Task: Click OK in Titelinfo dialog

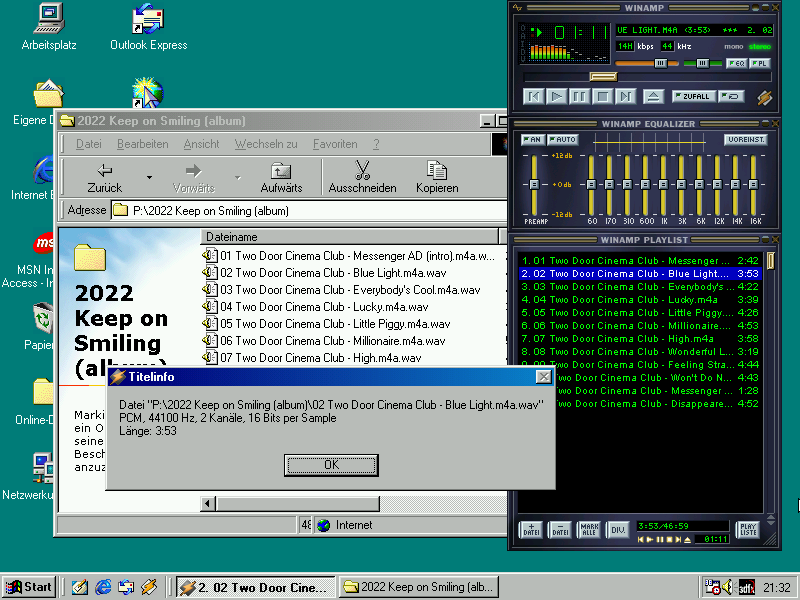Action: point(331,465)
